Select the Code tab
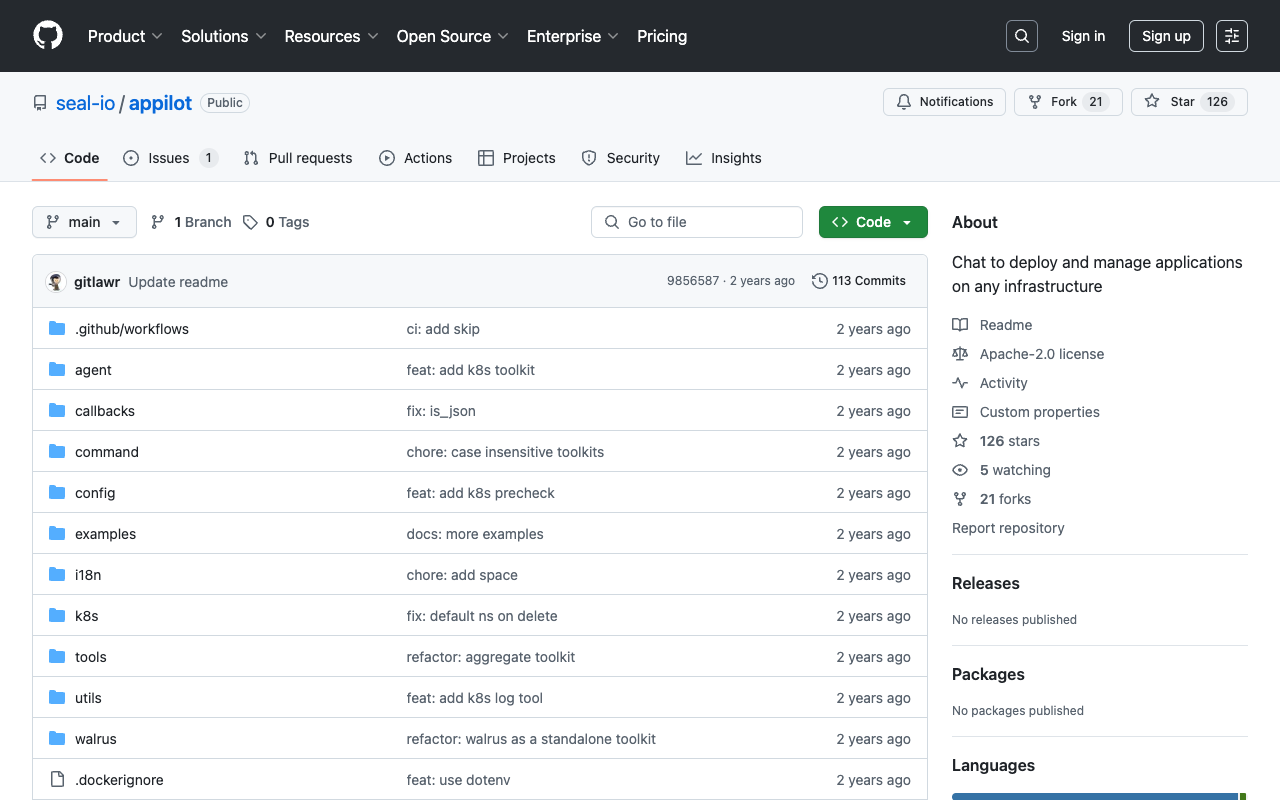 (70, 158)
